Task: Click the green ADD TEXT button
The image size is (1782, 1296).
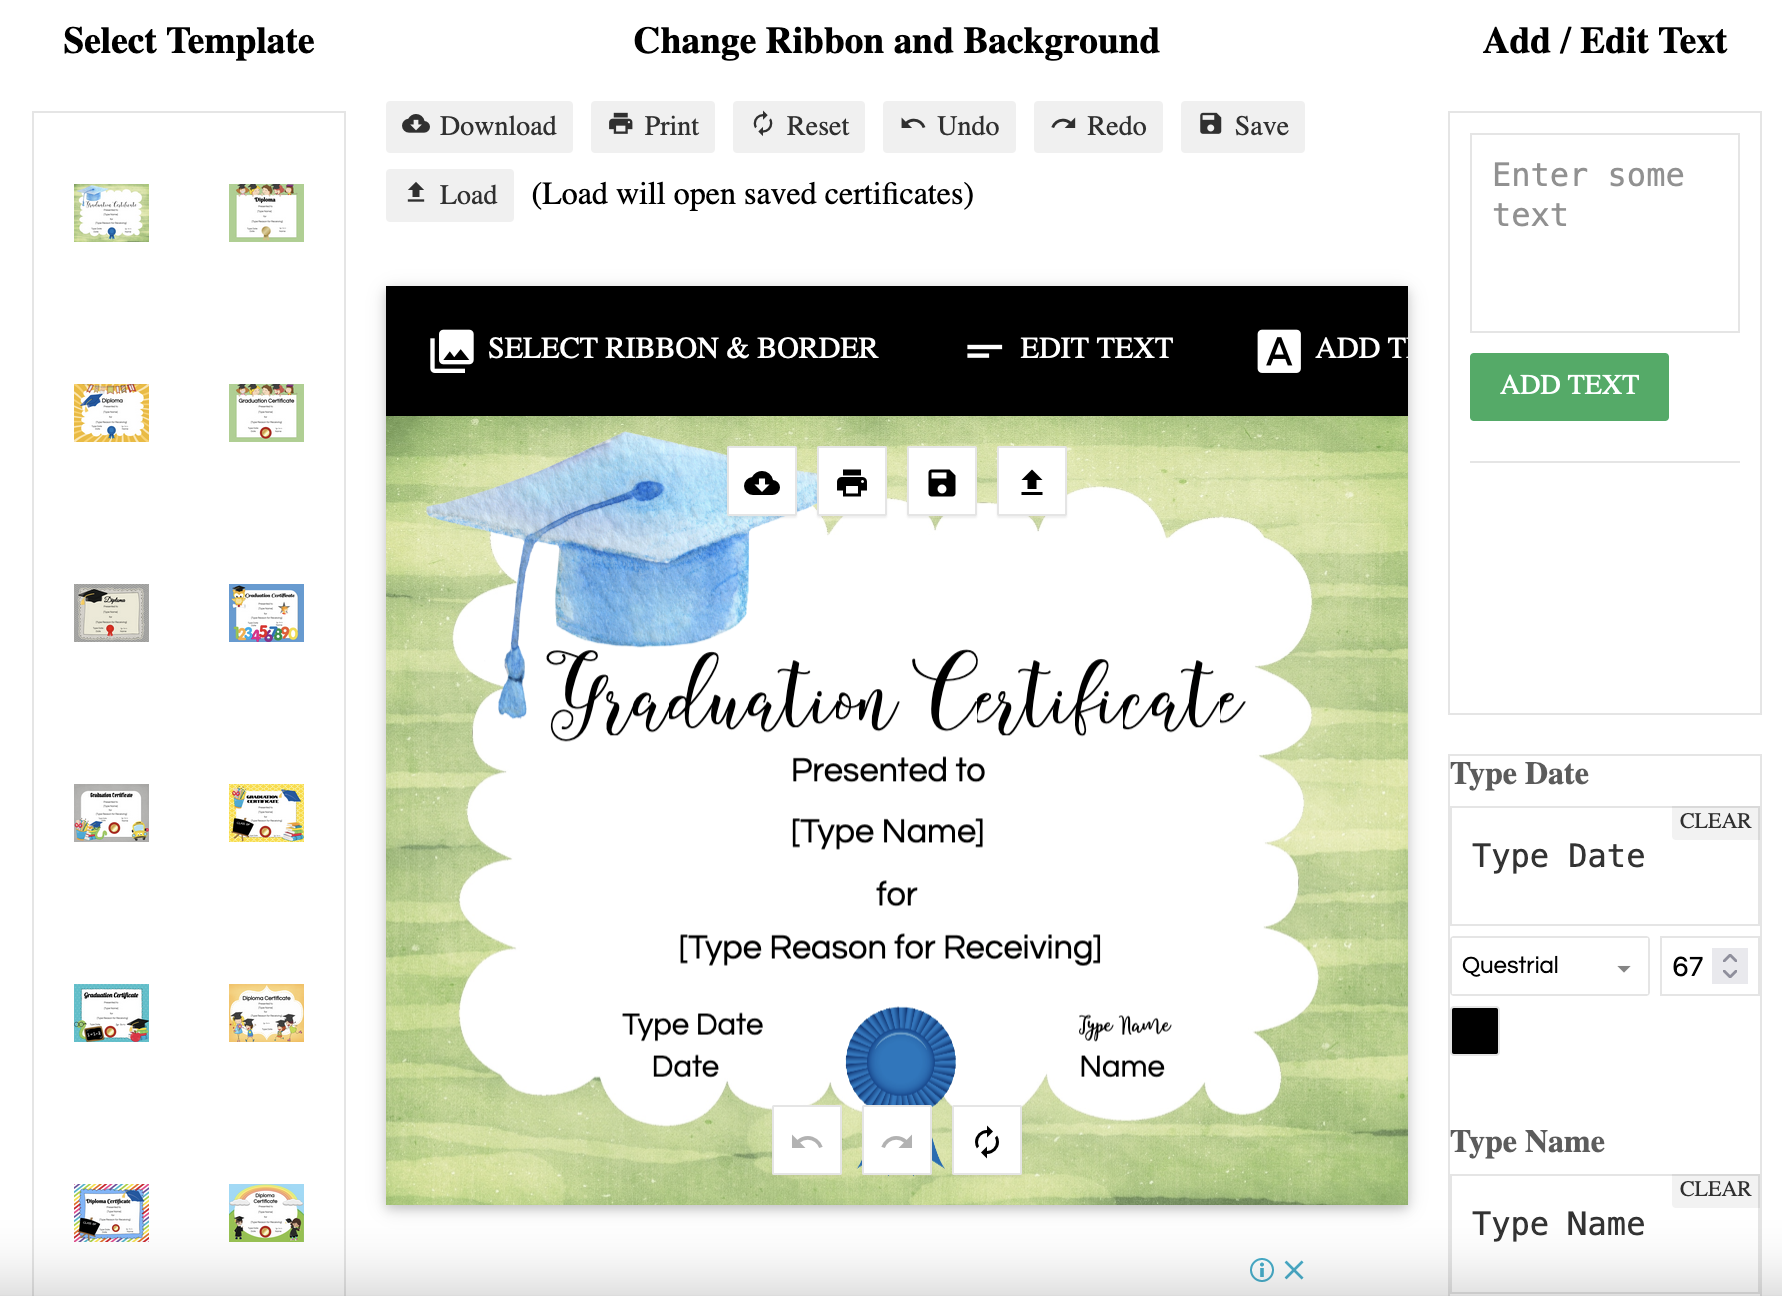Action: click(x=1568, y=386)
